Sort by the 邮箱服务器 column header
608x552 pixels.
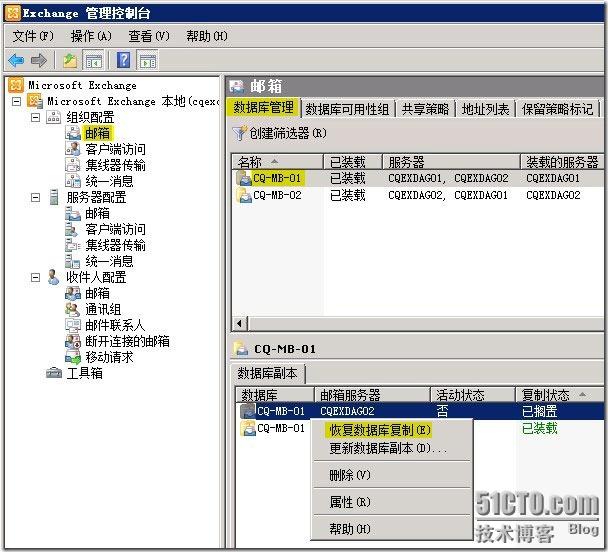tap(372, 395)
